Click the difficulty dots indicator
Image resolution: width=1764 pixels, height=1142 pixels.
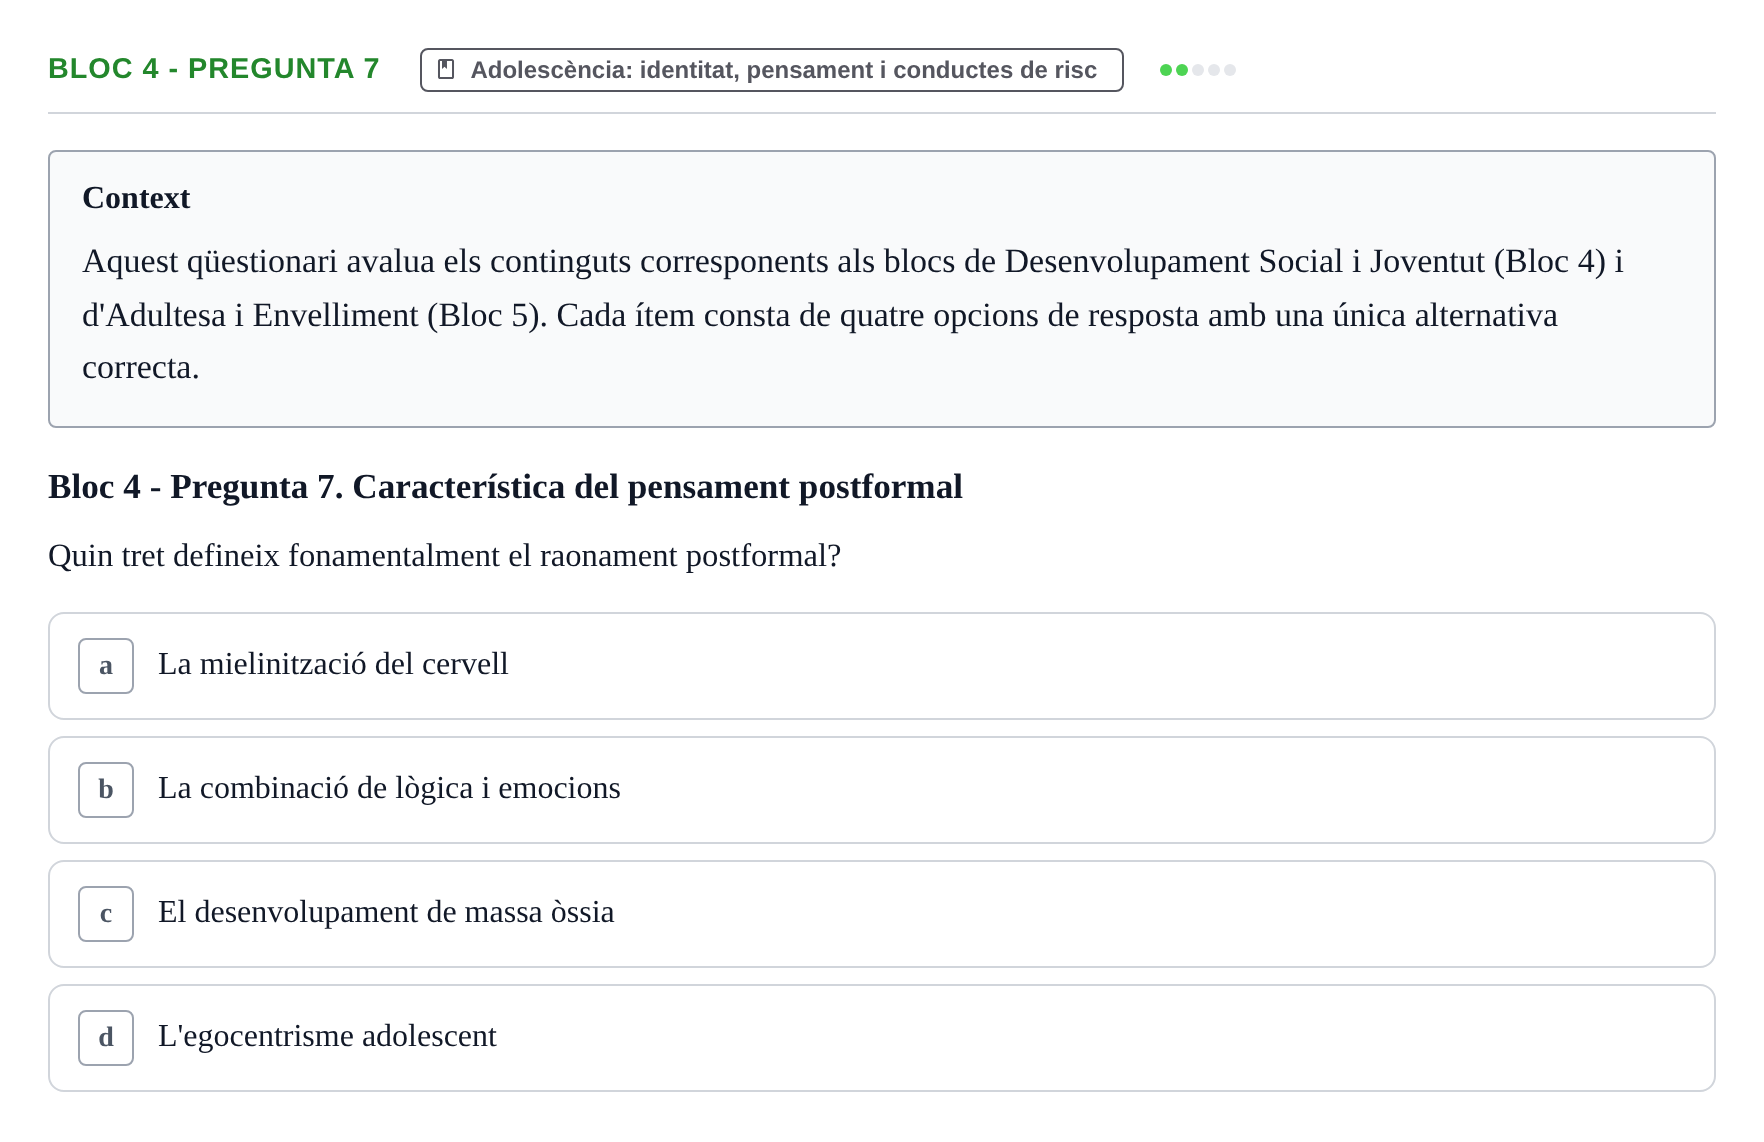(1197, 70)
